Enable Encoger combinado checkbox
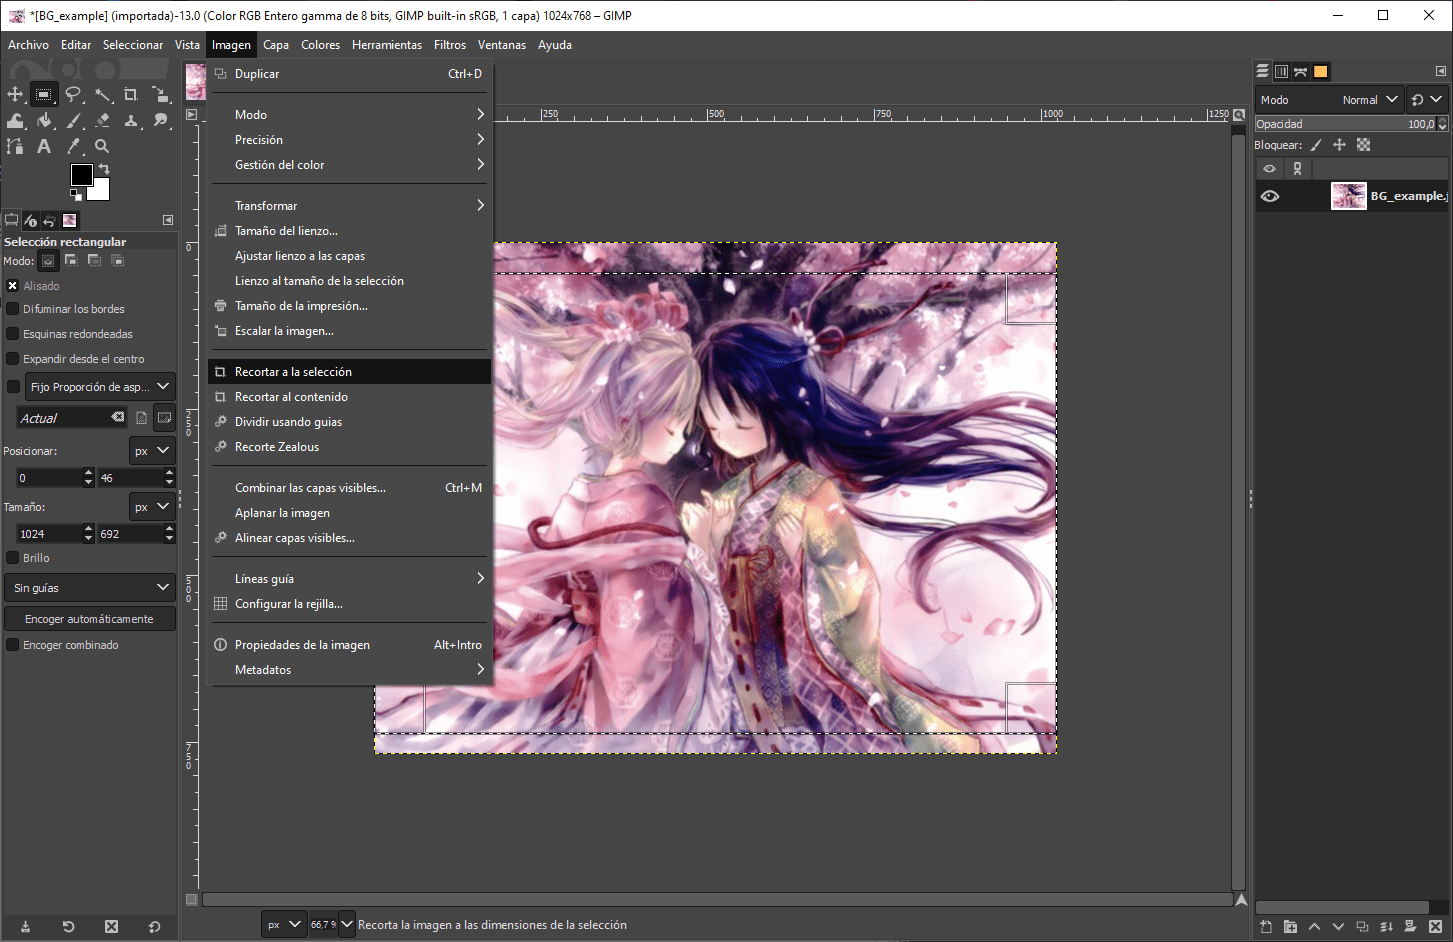 tap(13, 645)
